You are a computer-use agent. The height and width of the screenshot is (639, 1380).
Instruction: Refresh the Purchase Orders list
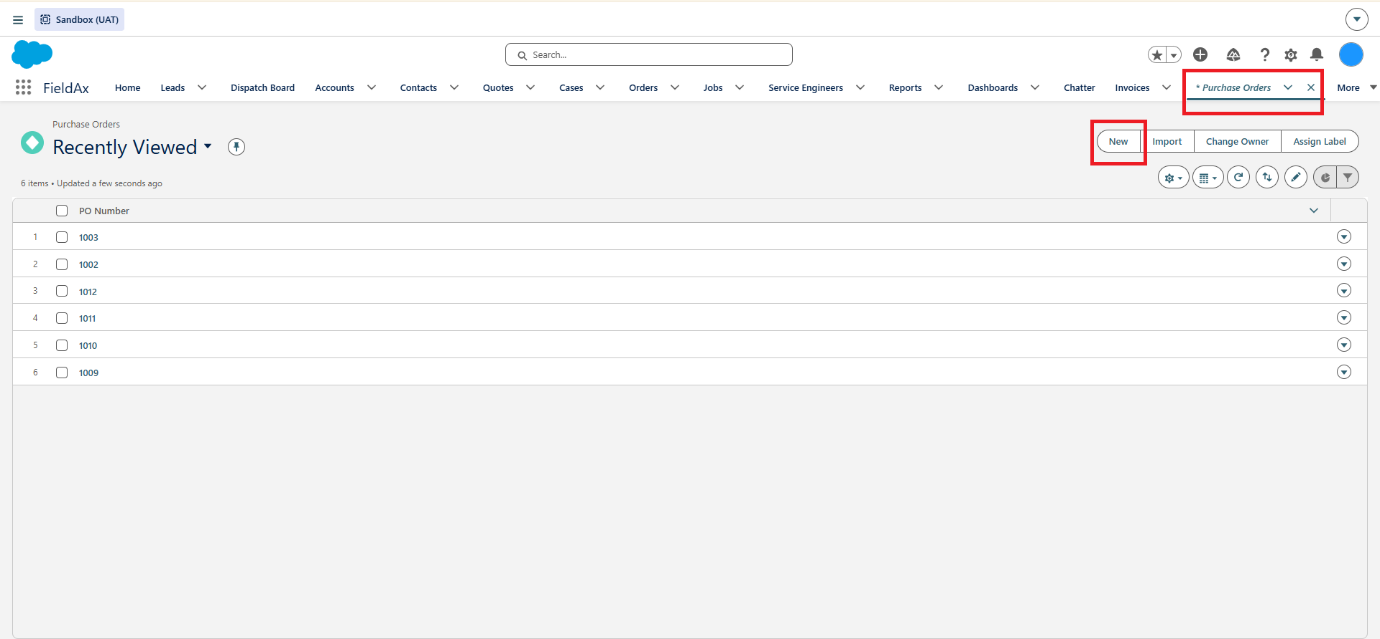[1239, 177]
